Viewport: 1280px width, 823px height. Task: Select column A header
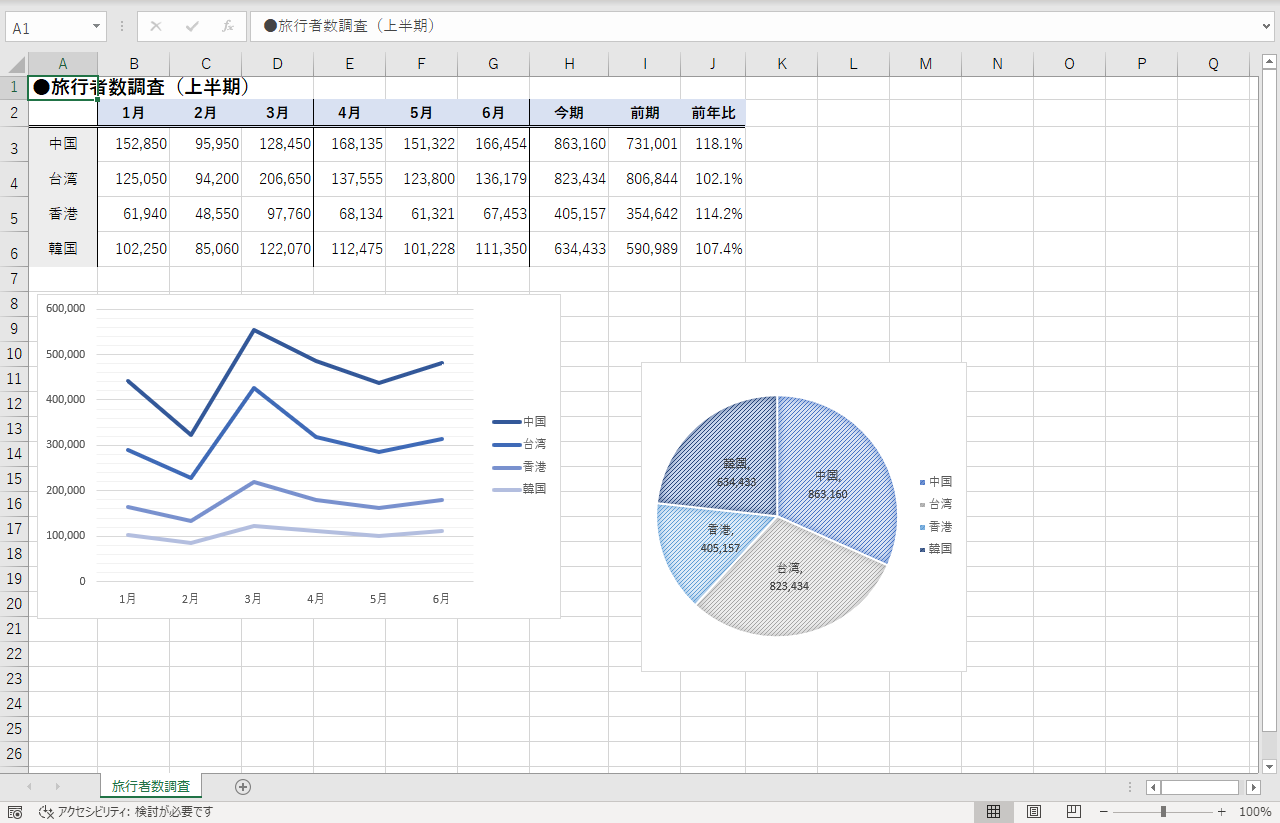[x=63, y=64]
